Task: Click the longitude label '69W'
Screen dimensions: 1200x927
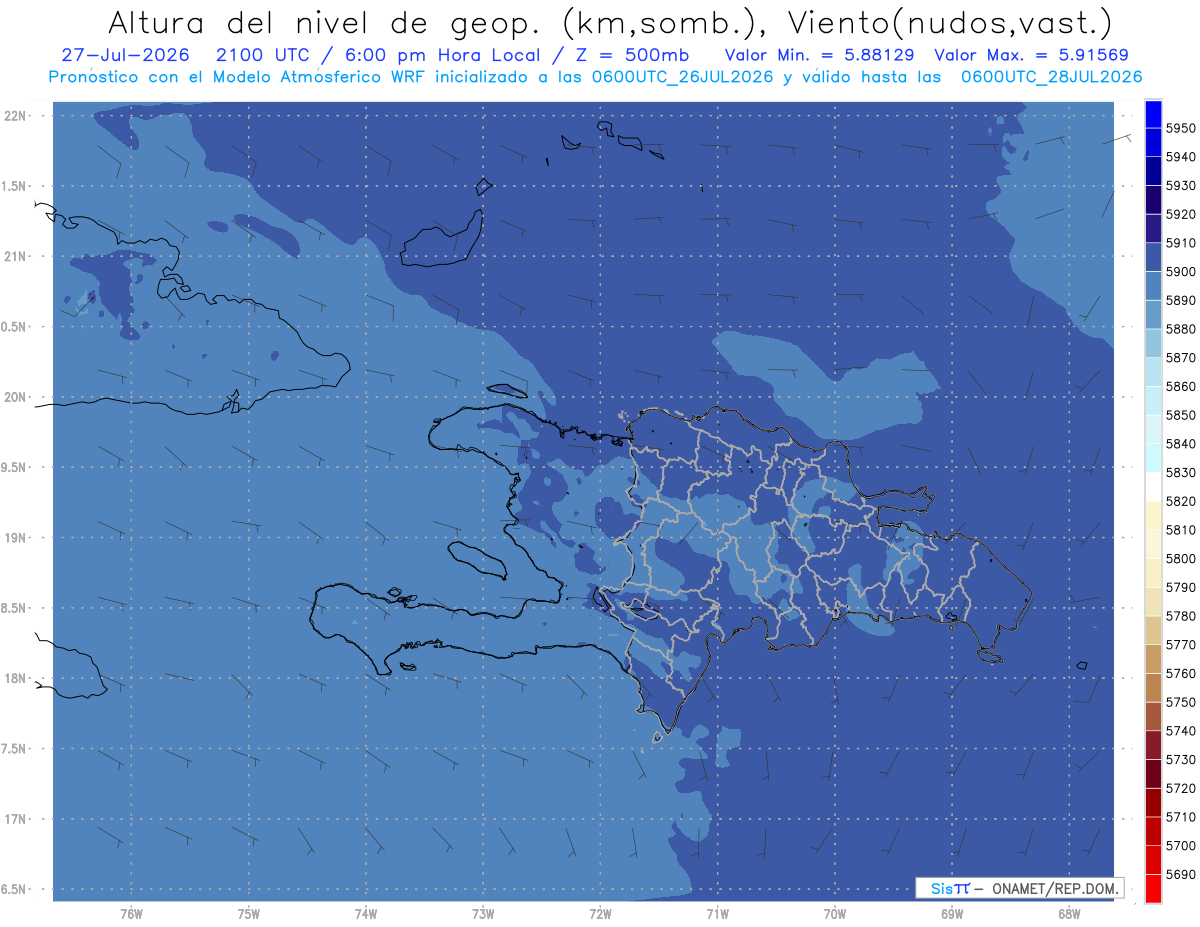Action: click(x=952, y=914)
